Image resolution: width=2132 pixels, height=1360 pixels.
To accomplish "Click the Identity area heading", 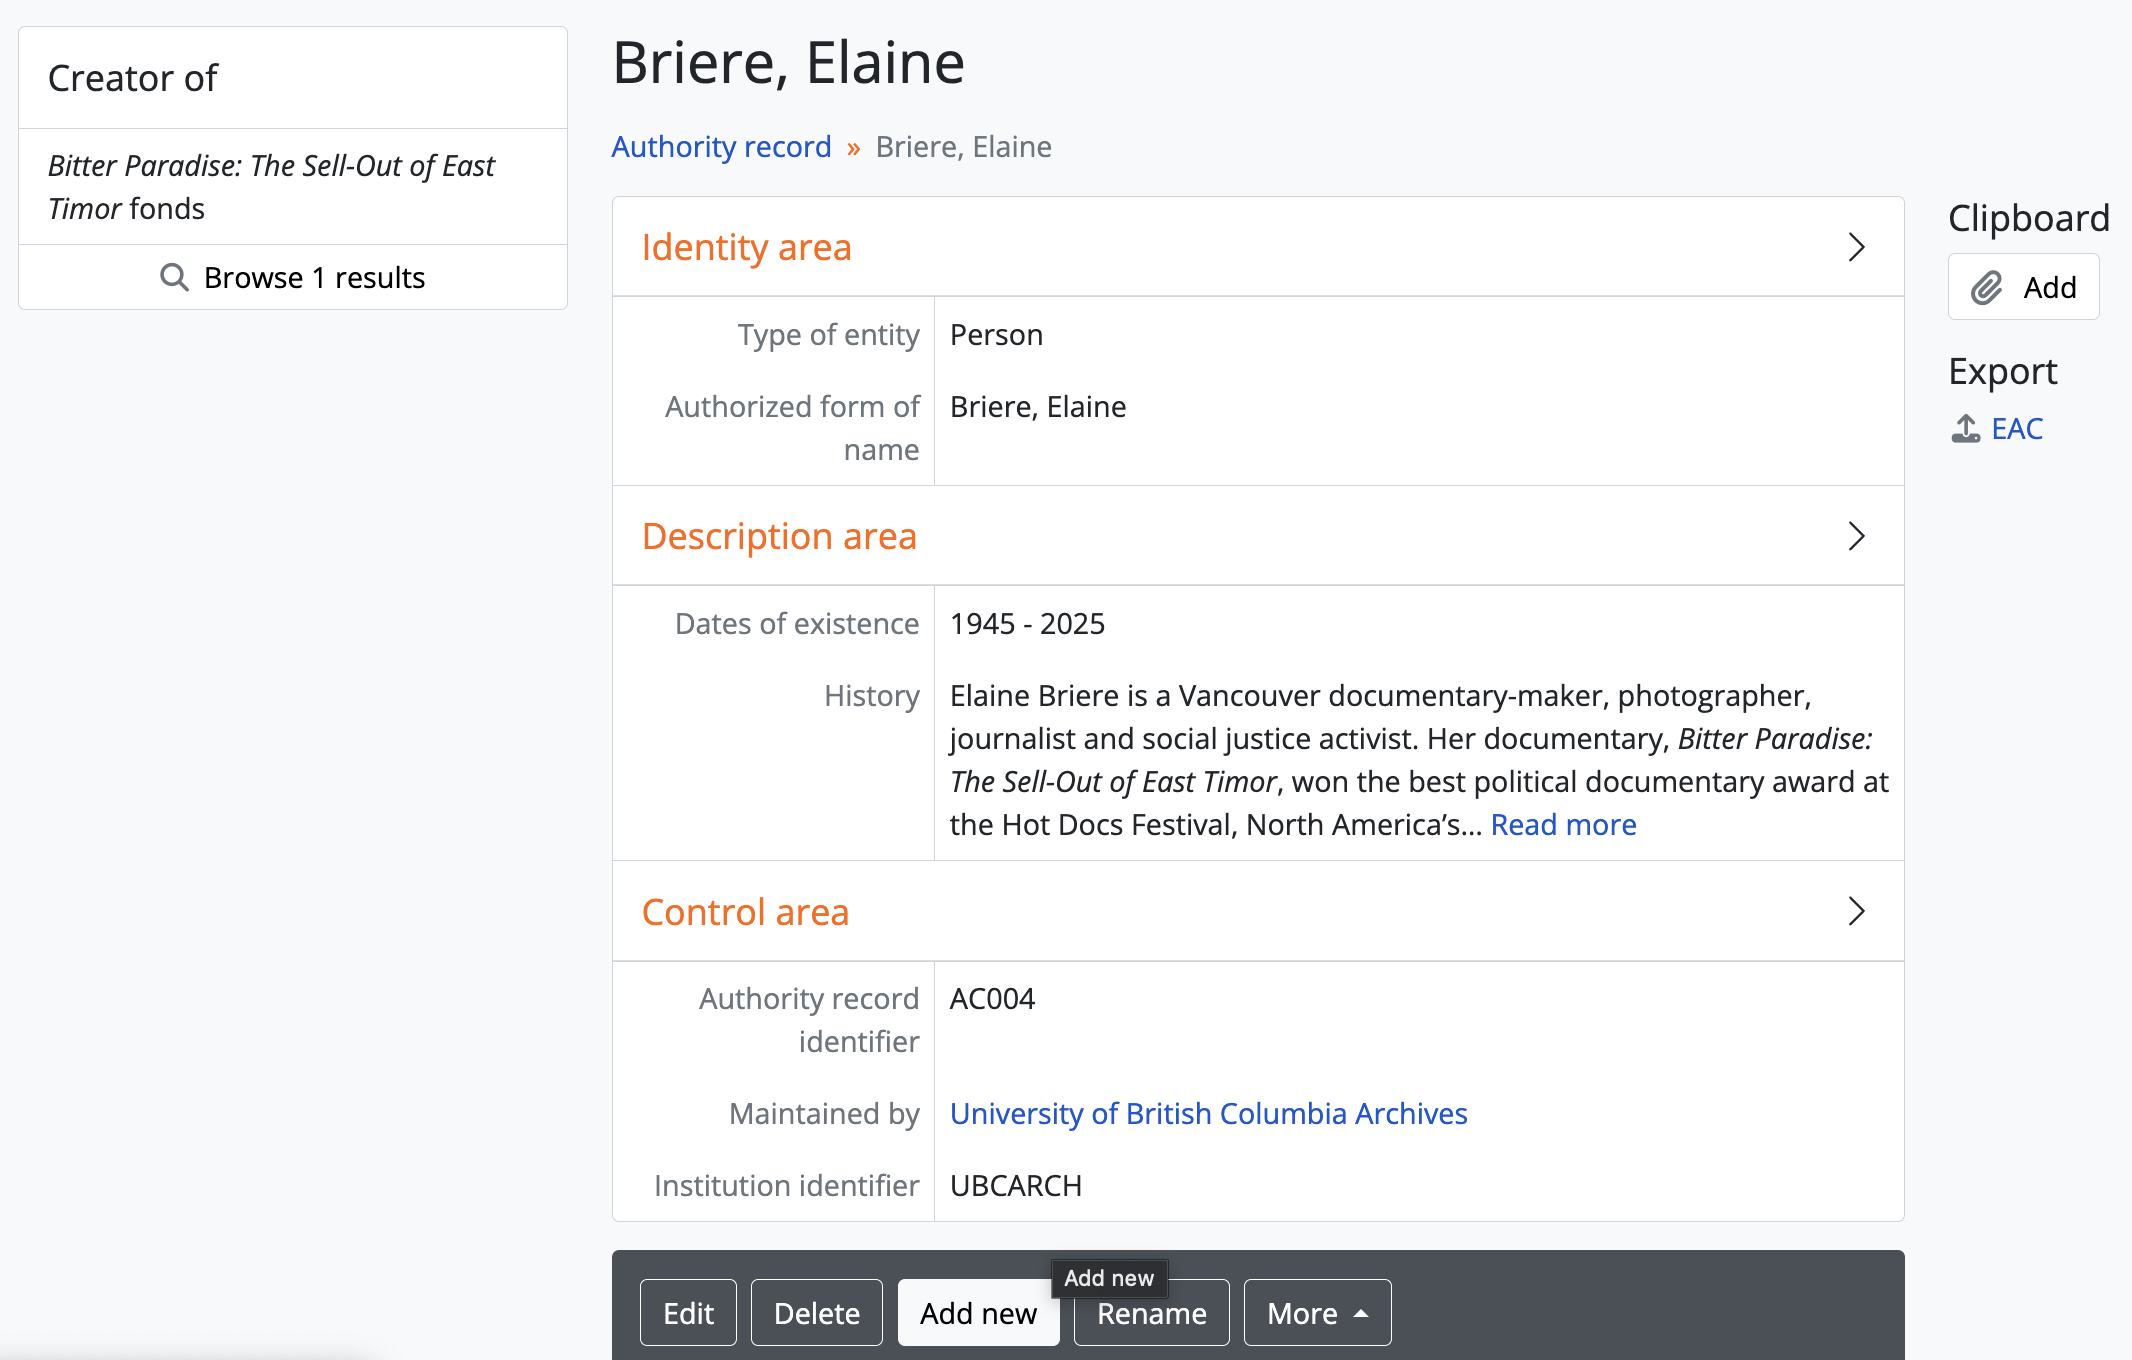I will 746,247.
